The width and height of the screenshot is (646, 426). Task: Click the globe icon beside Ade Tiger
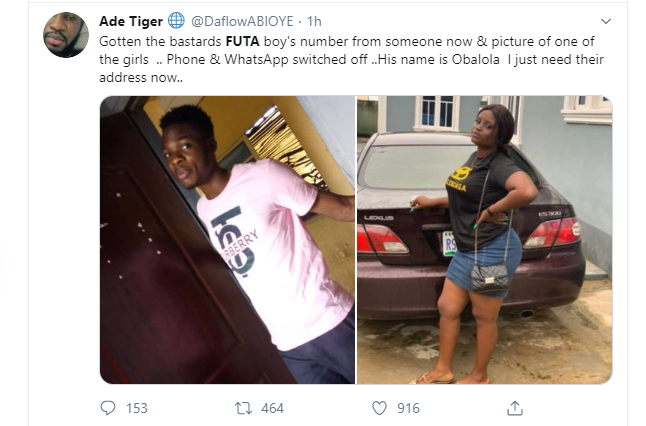click(175, 21)
